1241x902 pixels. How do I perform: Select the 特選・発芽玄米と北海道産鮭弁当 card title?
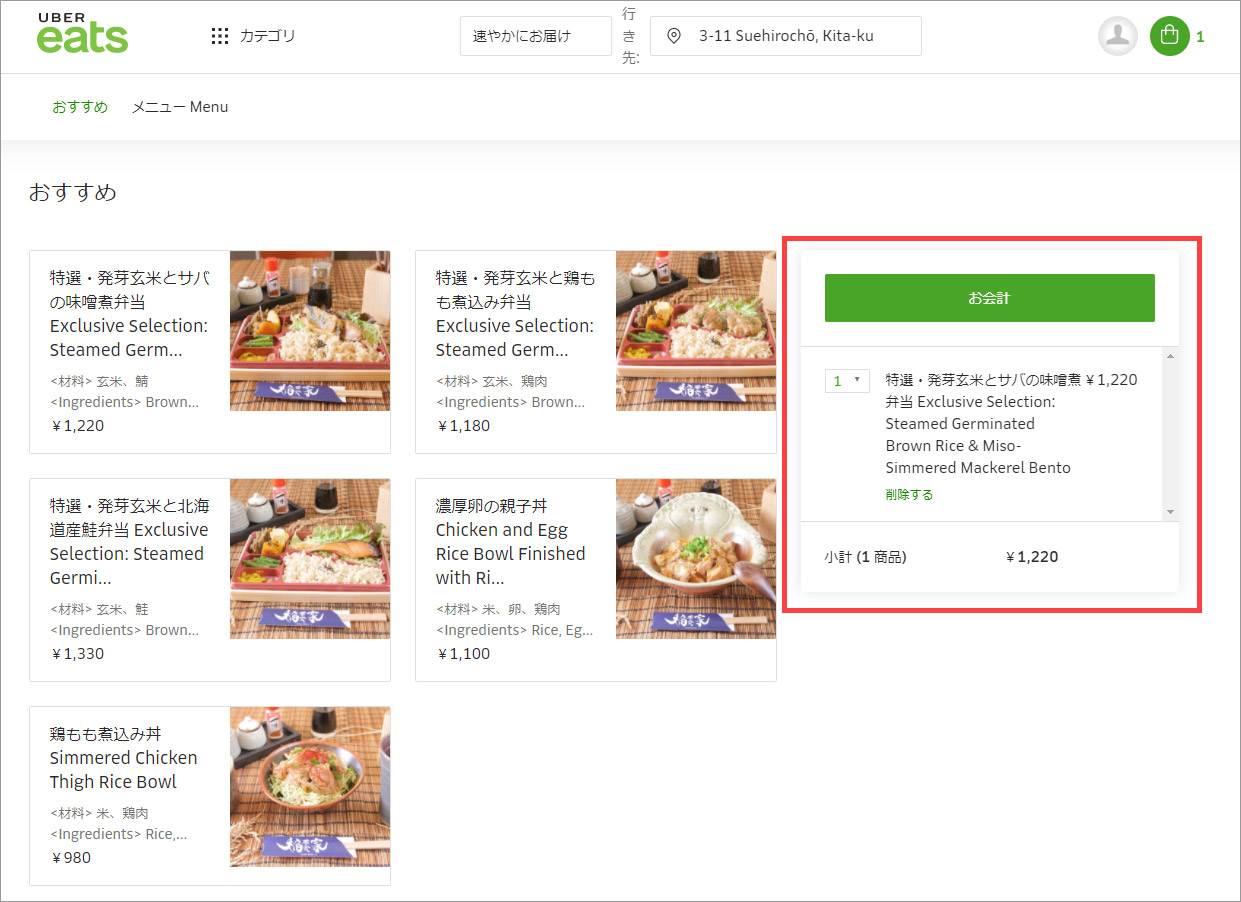[x=130, y=542]
